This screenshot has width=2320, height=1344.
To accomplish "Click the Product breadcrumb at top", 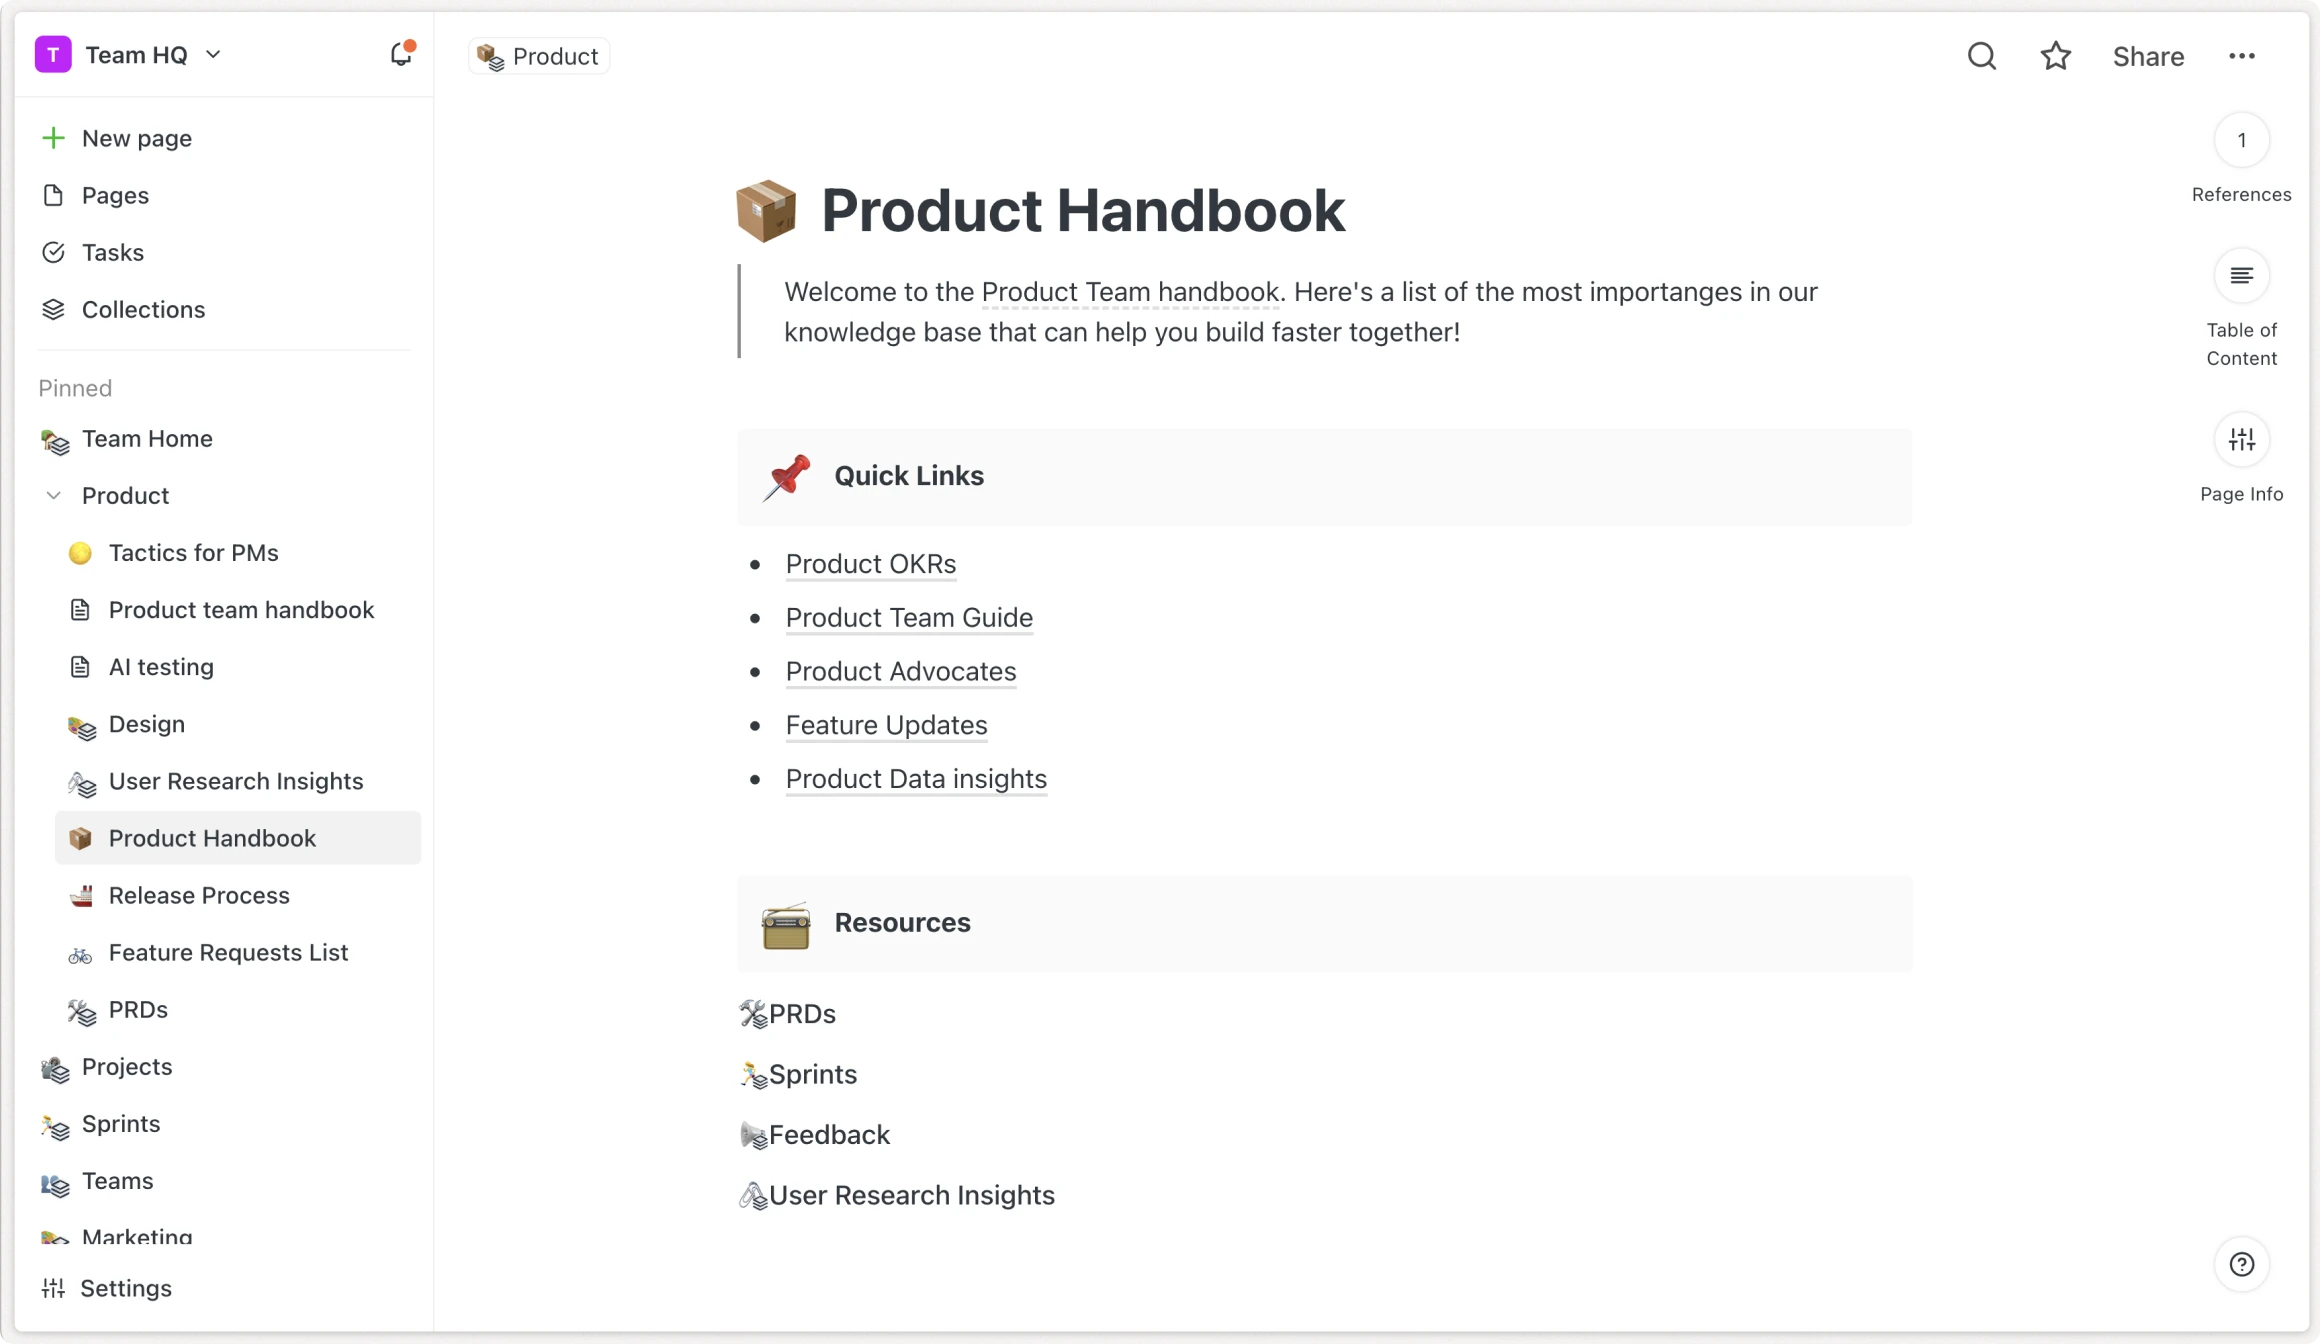I will coord(540,57).
